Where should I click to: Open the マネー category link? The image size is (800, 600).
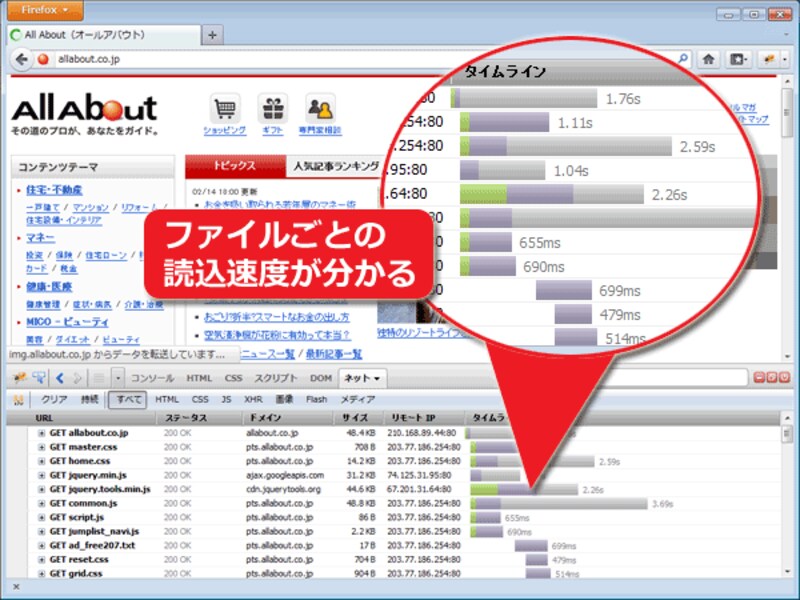pyautogui.click(x=40, y=238)
